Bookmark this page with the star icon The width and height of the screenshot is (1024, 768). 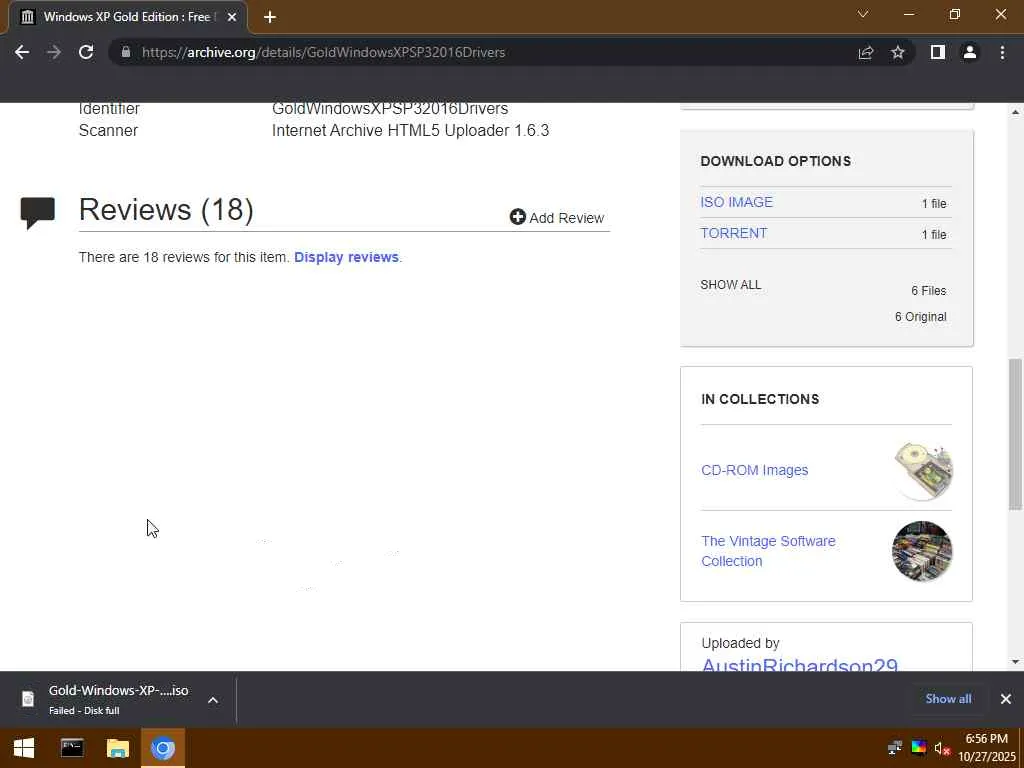tap(898, 52)
